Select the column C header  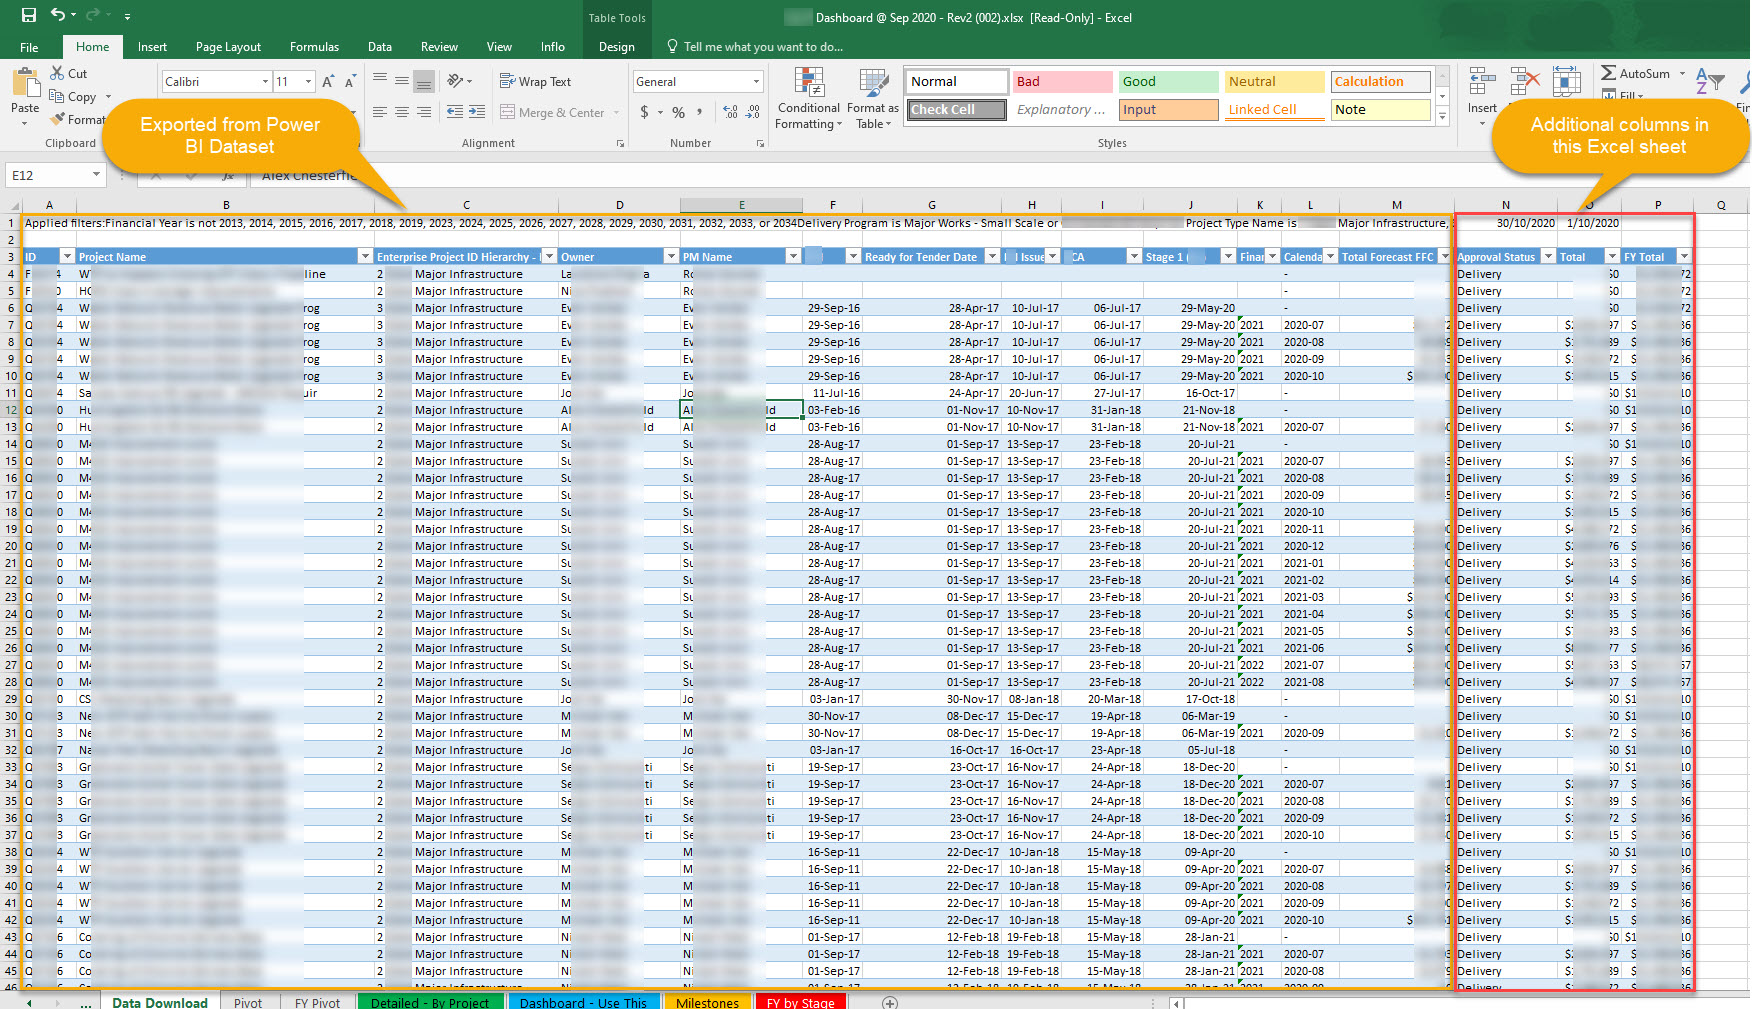click(466, 205)
